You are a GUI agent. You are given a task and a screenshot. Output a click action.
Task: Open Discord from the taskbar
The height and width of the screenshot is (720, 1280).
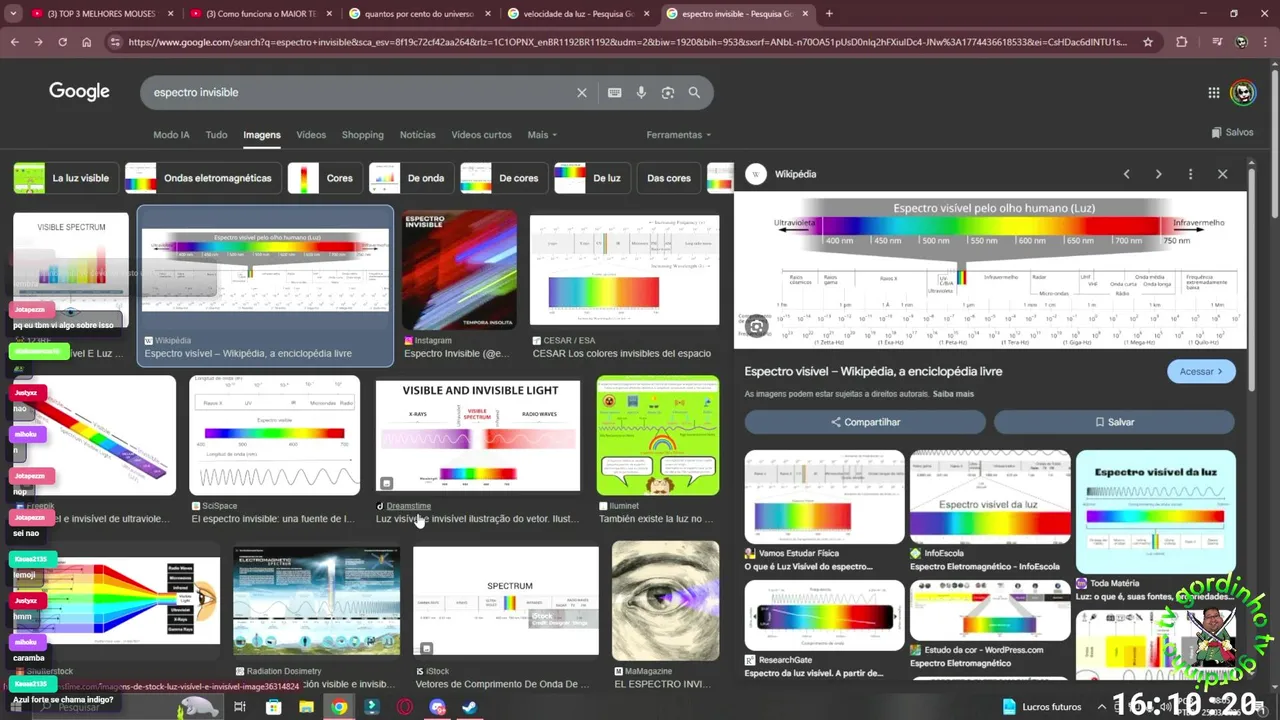437,707
